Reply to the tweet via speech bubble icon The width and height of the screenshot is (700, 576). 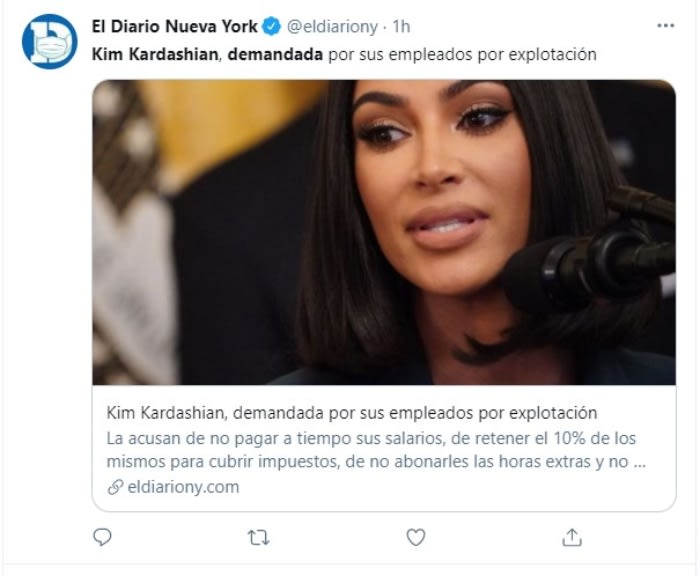(102, 537)
